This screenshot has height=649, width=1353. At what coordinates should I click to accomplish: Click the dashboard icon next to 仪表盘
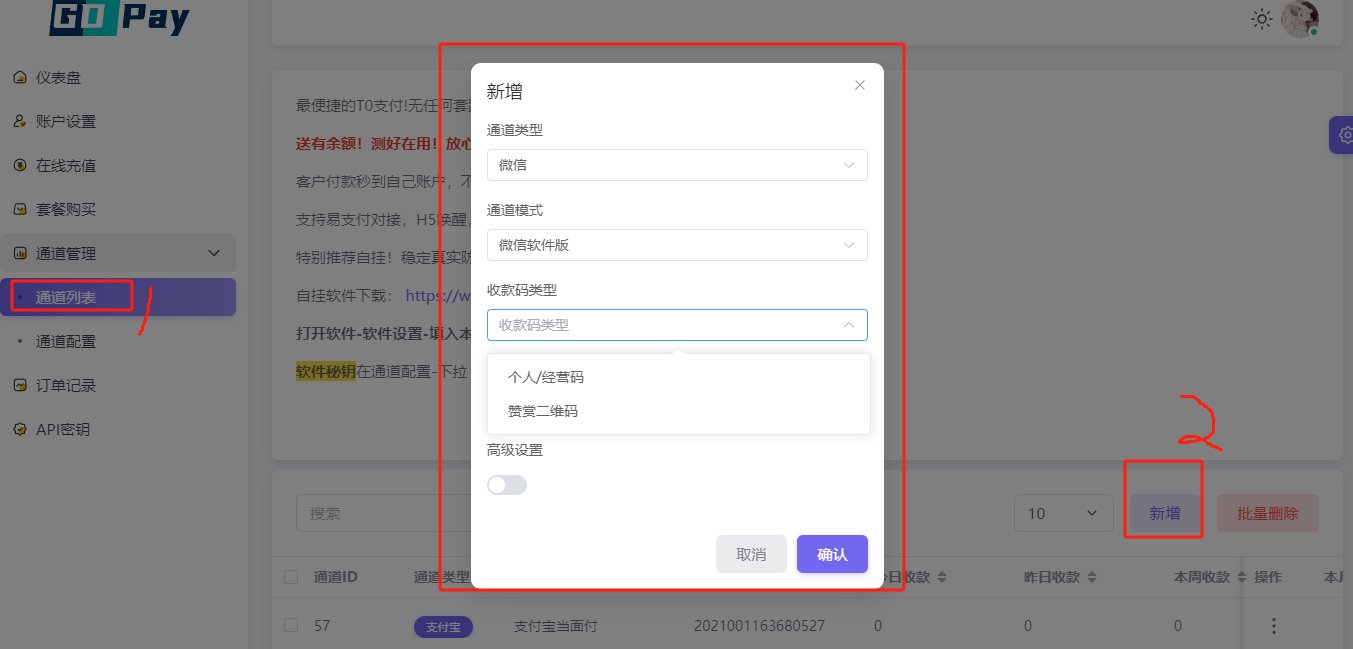[x=19, y=78]
